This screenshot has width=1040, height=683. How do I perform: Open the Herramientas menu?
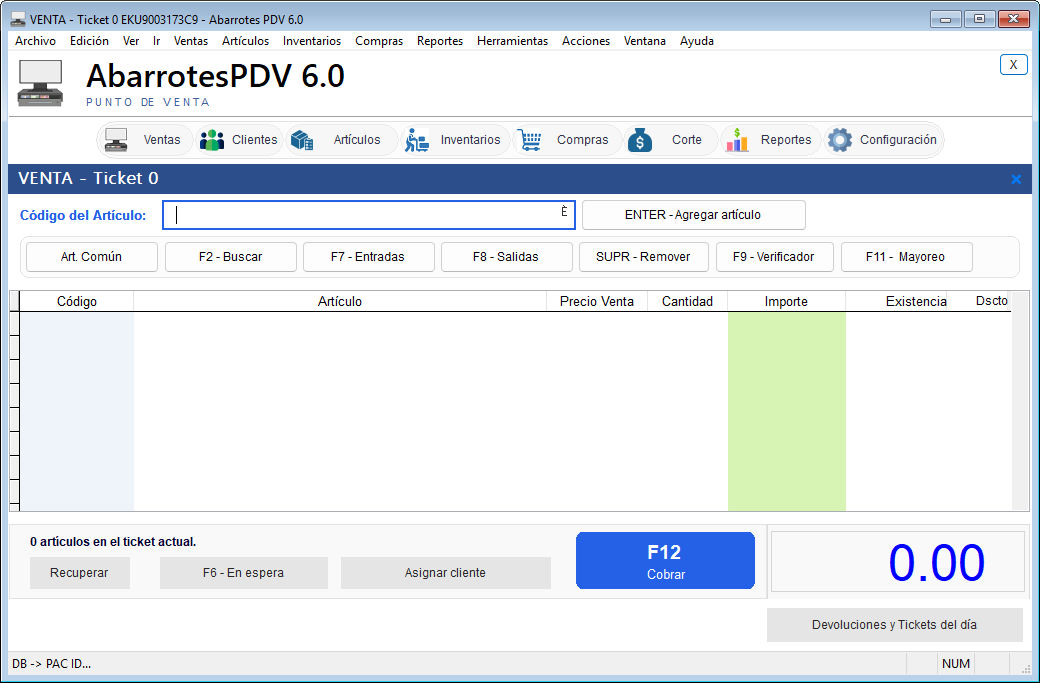click(512, 41)
